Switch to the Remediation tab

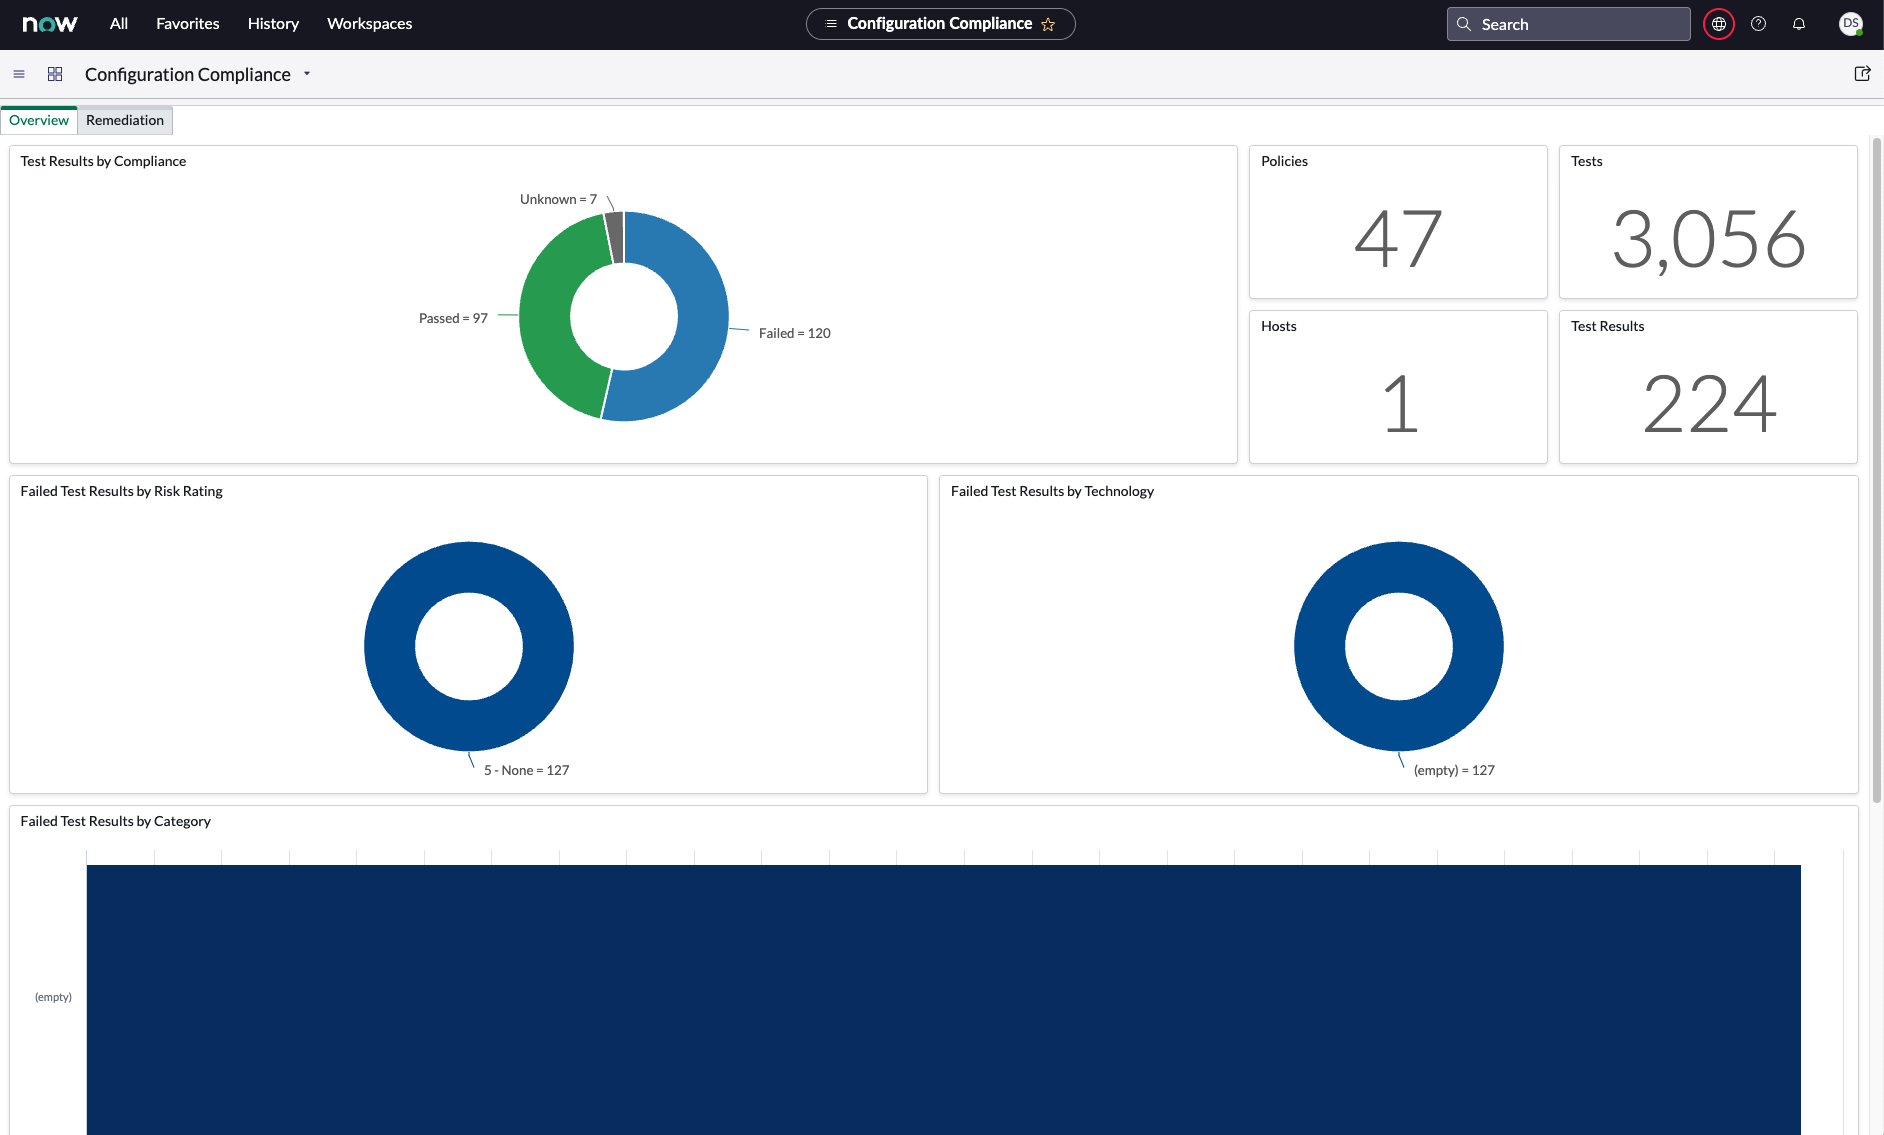pyautogui.click(x=125, y=120)
